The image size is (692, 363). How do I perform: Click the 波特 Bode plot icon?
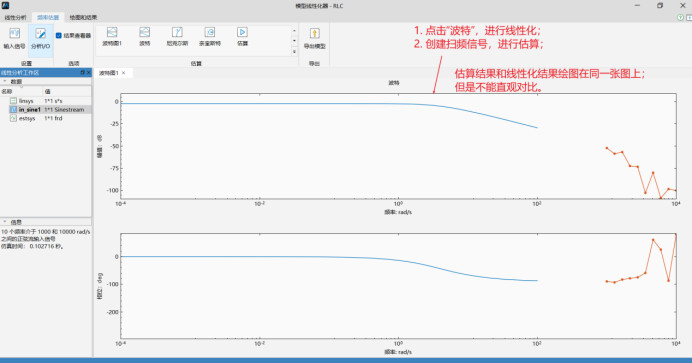(145, 37)
